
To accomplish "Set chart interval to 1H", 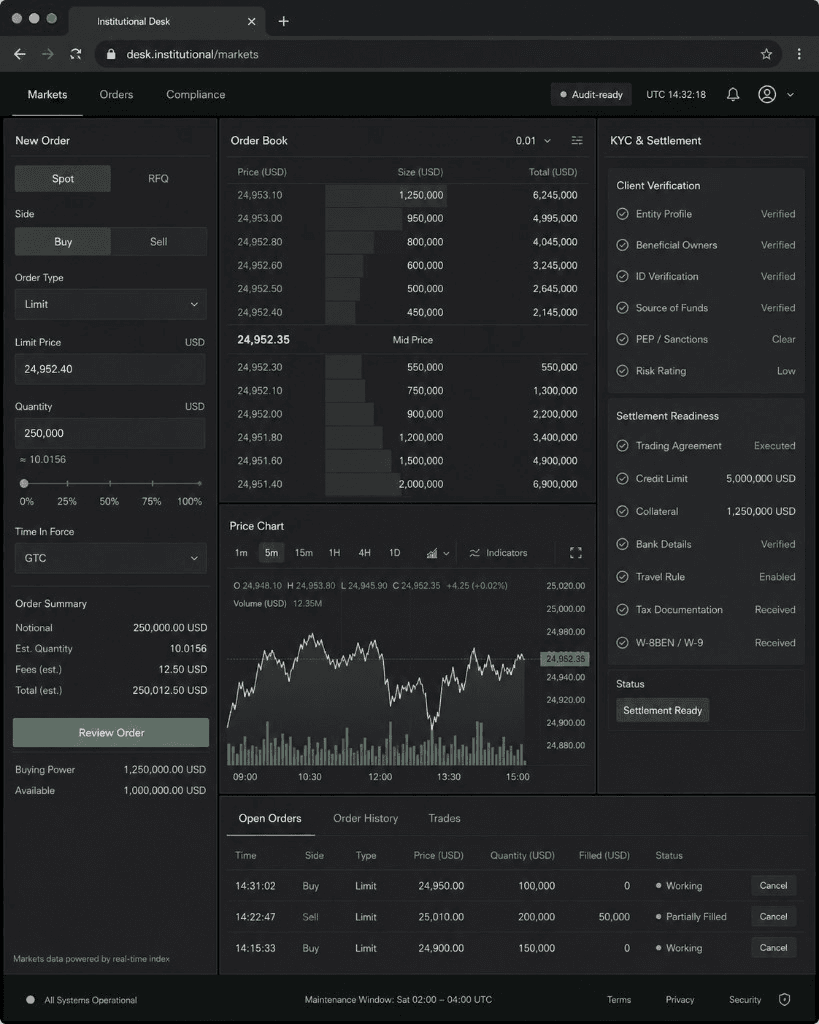I will point(334,553).
